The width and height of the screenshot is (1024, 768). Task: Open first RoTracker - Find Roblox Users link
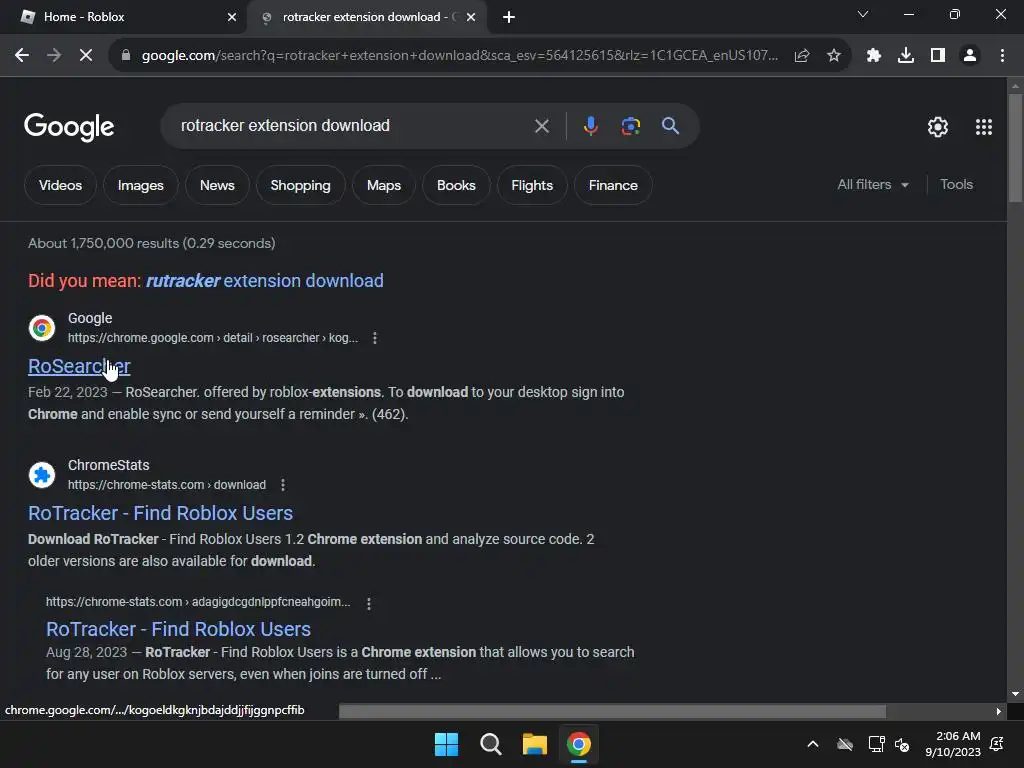coord(160,513)
